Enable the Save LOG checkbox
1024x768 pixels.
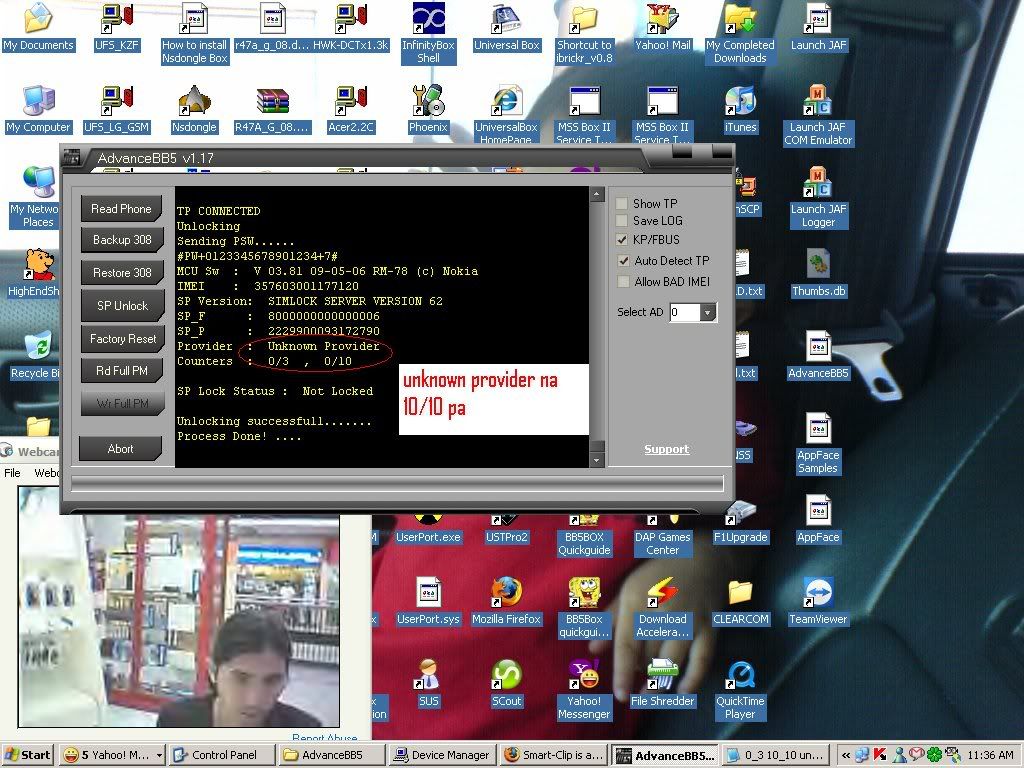tap(622, 221)
